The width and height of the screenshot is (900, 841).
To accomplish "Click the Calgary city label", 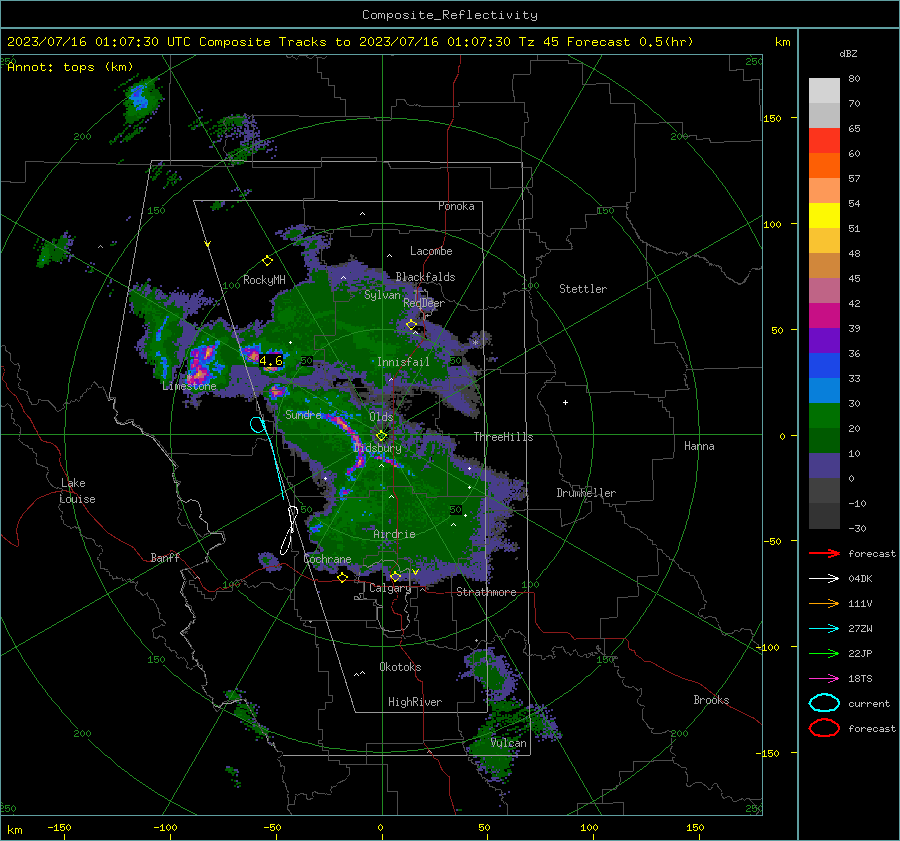I will (x=390, y=588).
